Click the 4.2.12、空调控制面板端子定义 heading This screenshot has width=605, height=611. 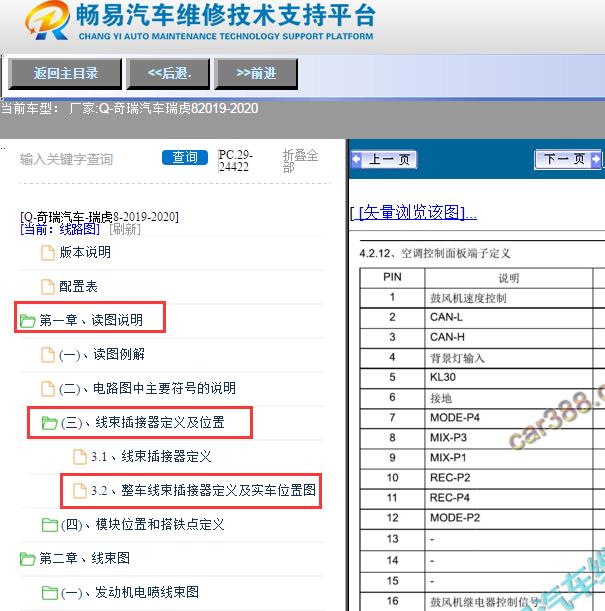(x=435, y=254)
